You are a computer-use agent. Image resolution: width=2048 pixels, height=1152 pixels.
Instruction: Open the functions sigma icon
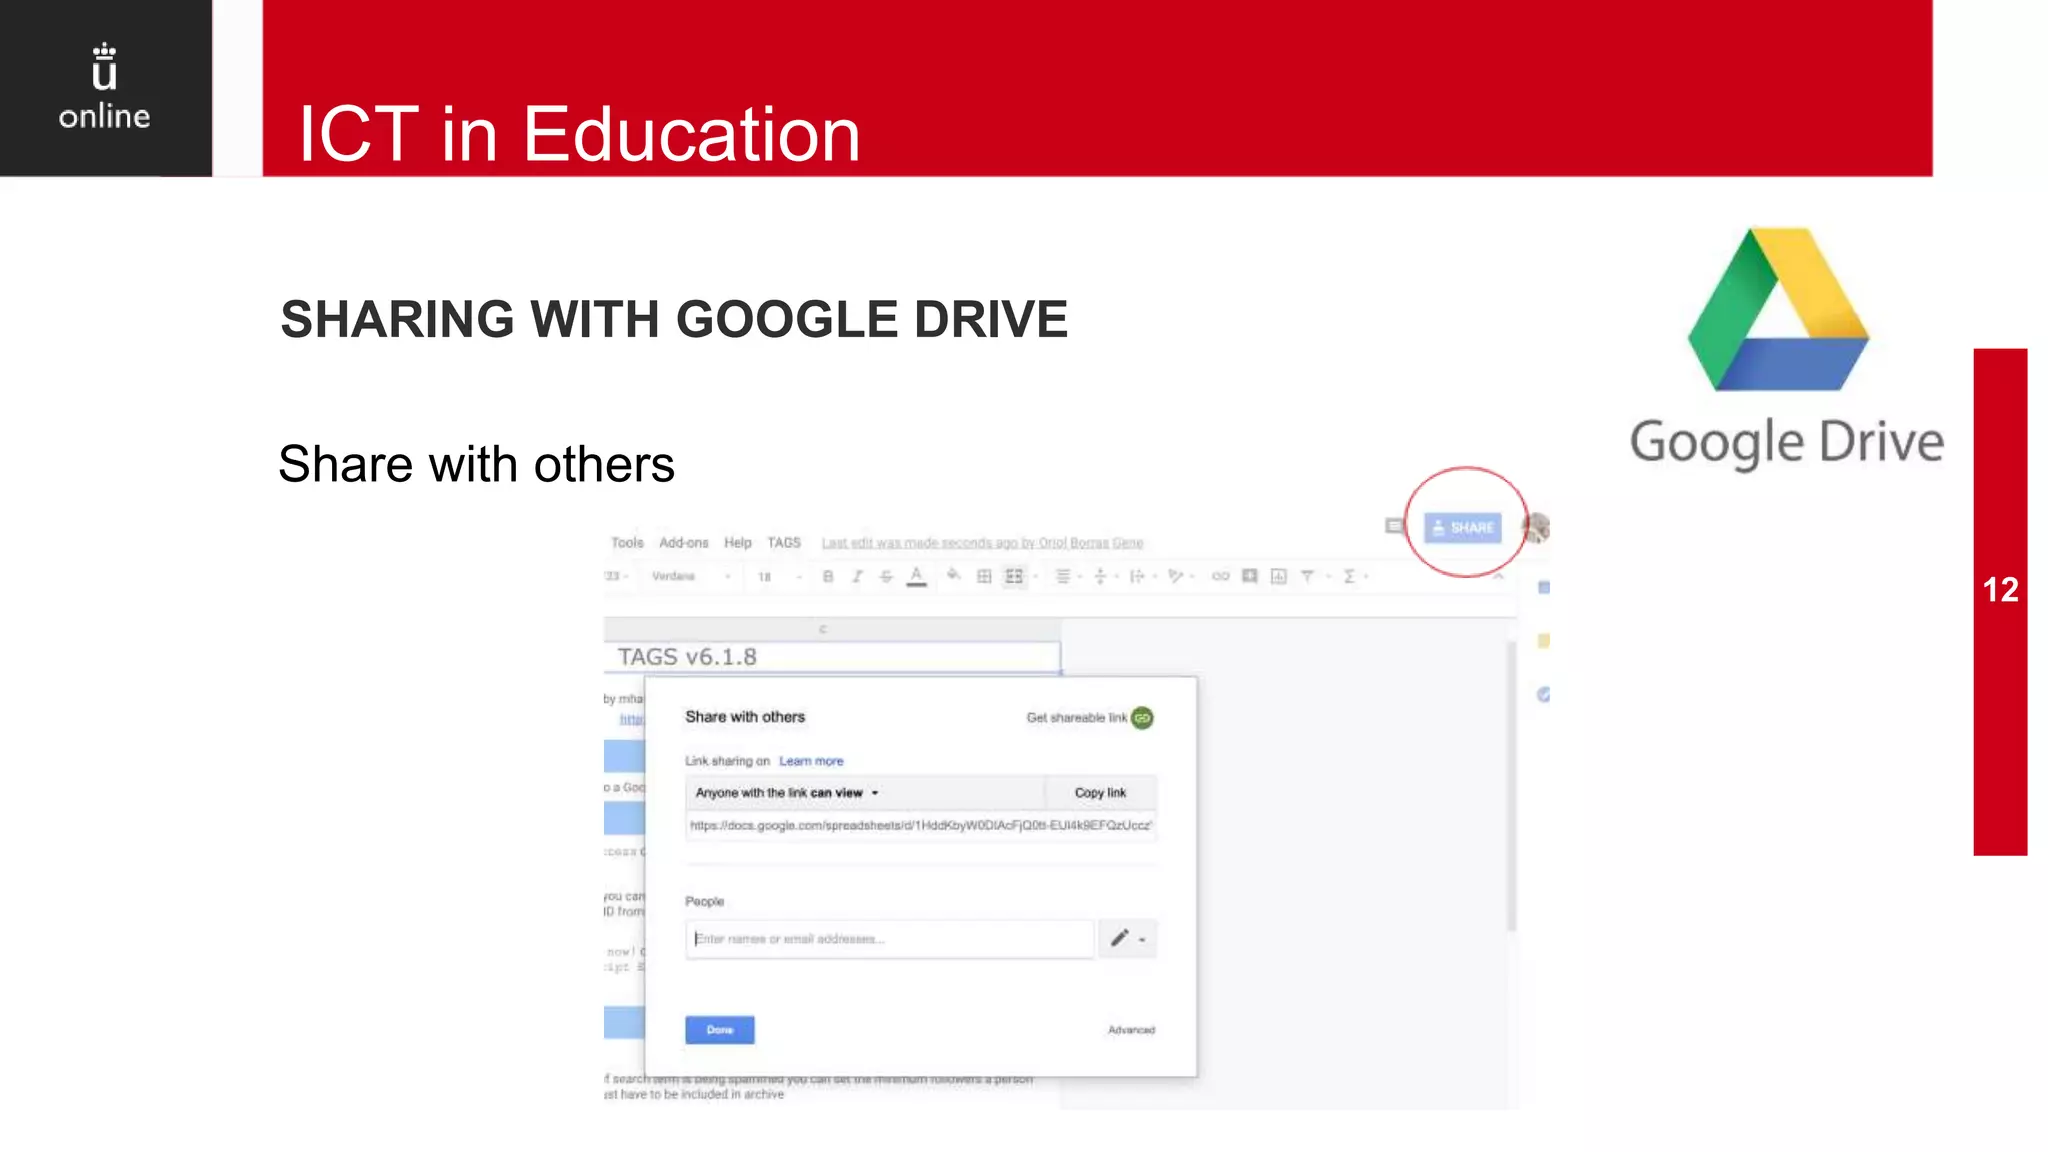click(1349, 576)
